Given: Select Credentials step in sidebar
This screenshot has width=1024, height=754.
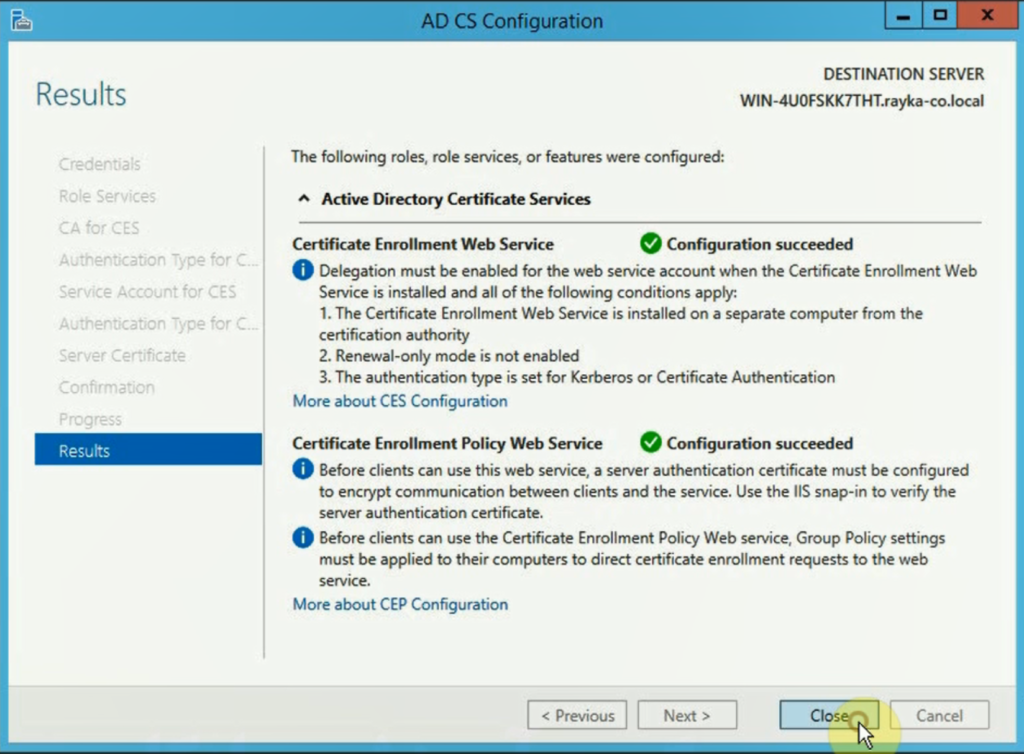Looking at the screenshot, I should point(99,164).
